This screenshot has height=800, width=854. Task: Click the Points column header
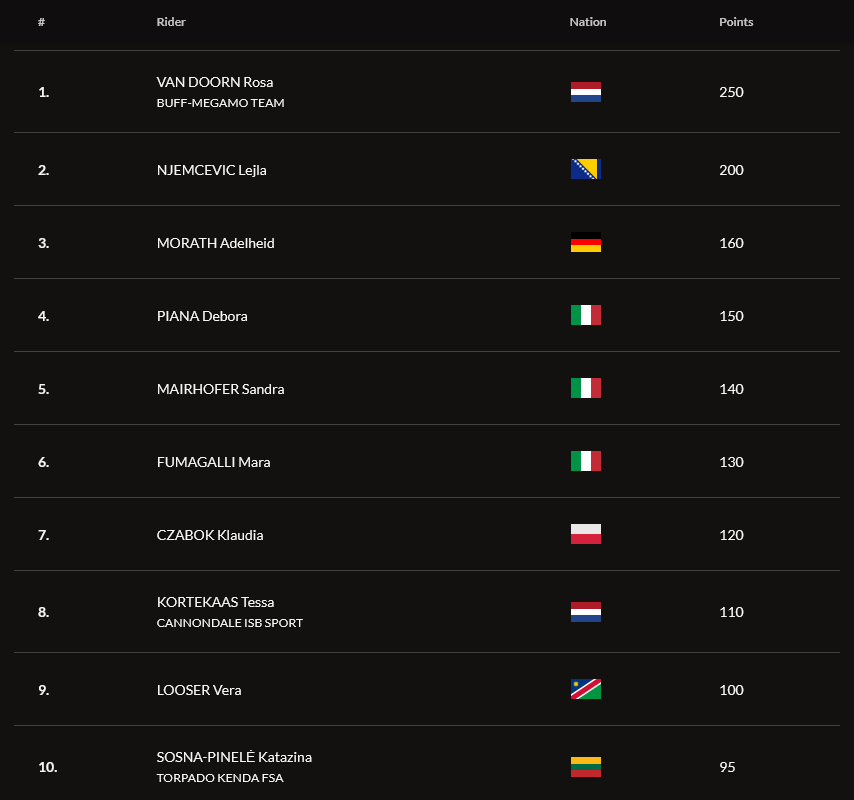tap(736, 22)
